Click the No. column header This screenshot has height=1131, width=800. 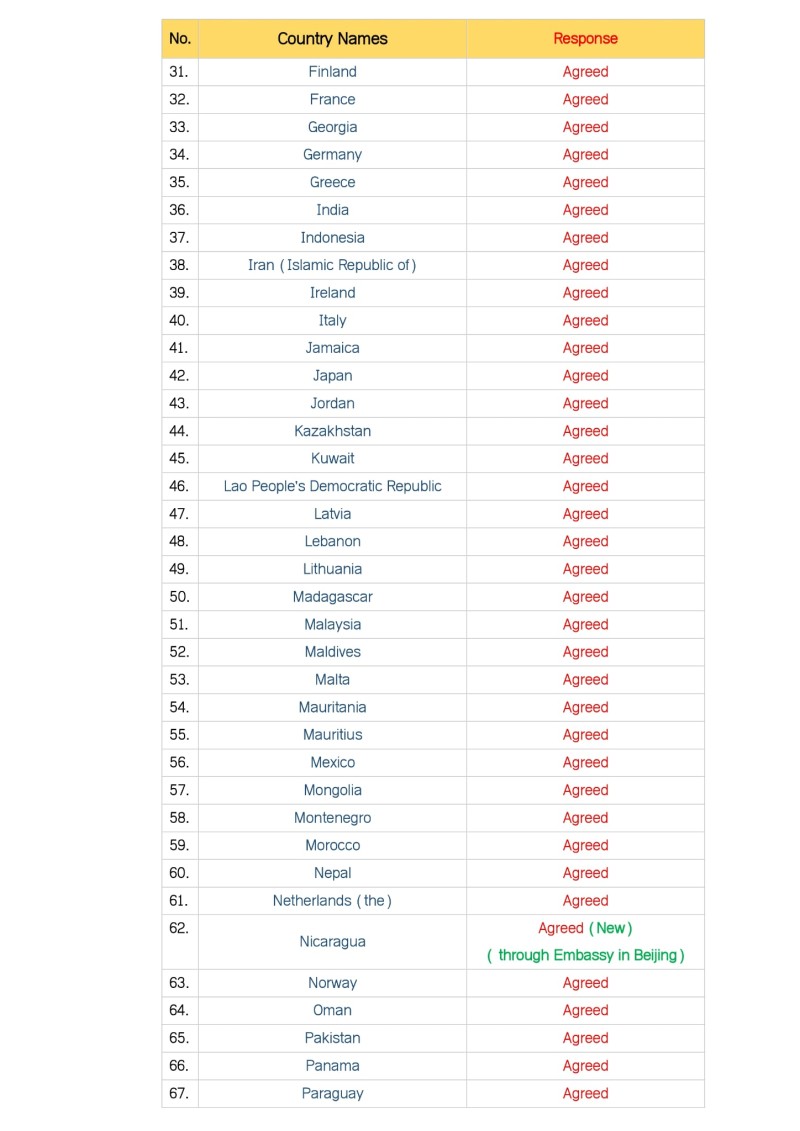tap(180, 38)
